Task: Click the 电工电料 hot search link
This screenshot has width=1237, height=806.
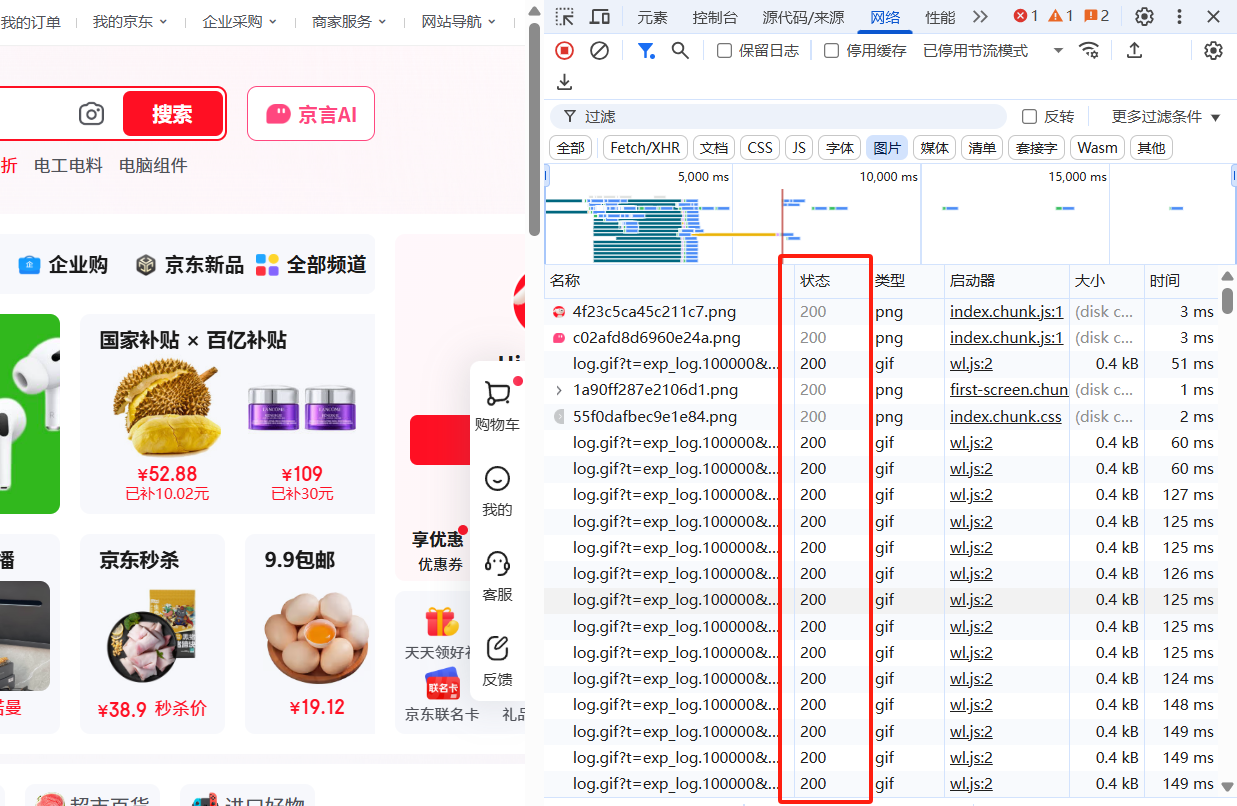Action: (69, 166)
